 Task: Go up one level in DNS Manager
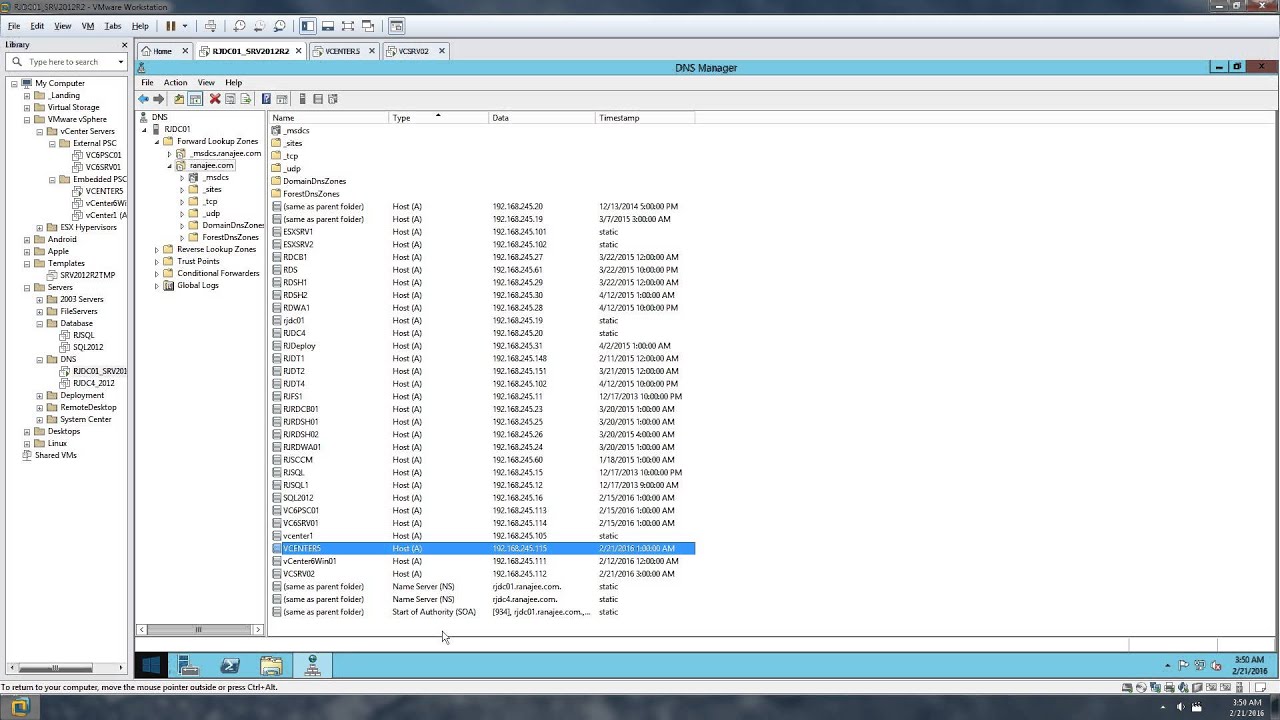coord(179,99)
